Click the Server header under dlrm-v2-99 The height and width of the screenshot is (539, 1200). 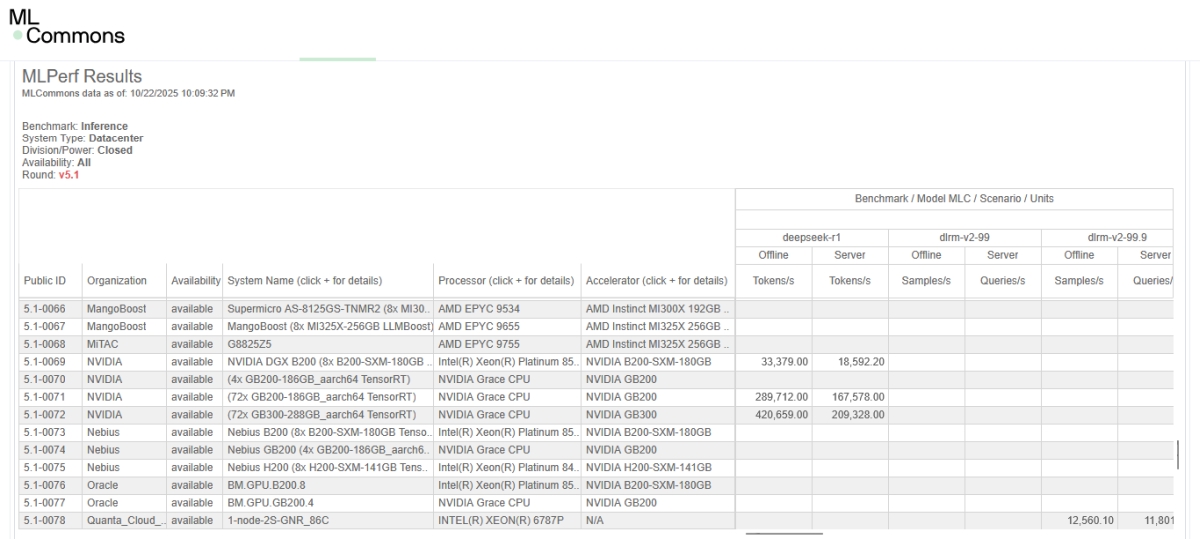pyautogui.click(x=1003, y=256)
